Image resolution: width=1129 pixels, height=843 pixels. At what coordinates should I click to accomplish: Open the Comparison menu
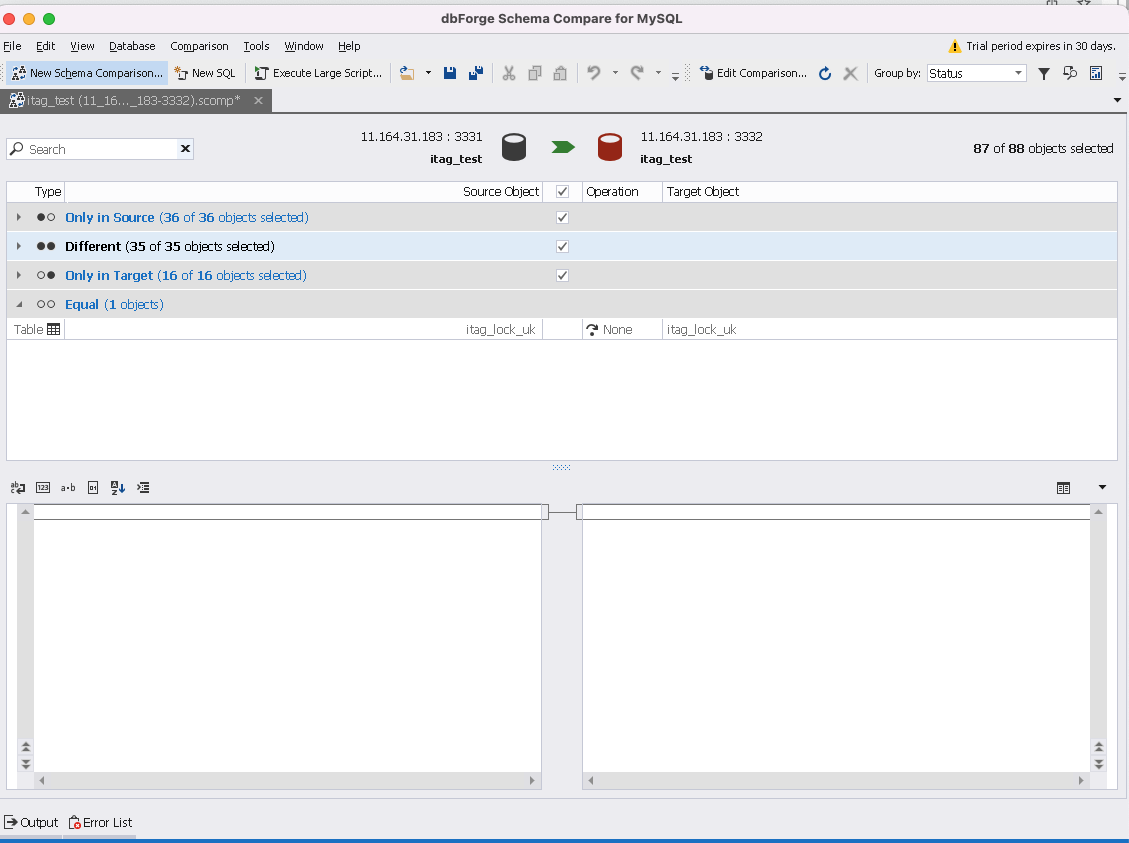click(199, 46)
